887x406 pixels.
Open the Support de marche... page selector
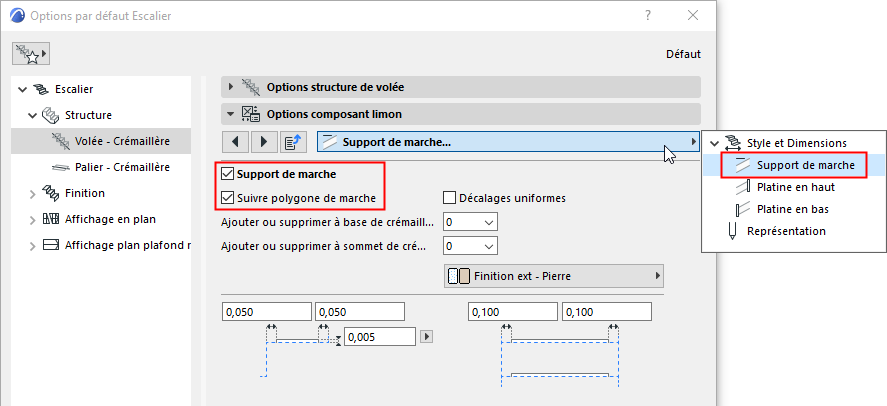pos(508,142)
